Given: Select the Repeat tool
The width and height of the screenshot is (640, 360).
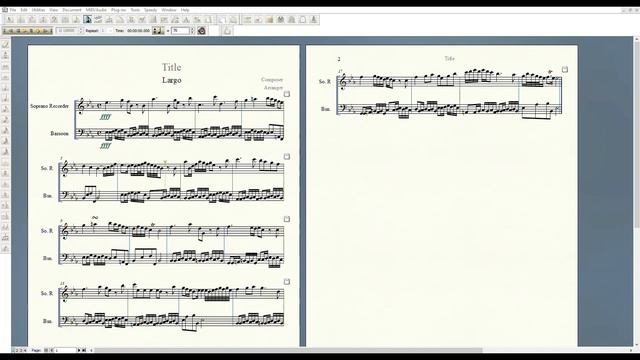Looking at the screenshot, I should [x=153, y=19].
